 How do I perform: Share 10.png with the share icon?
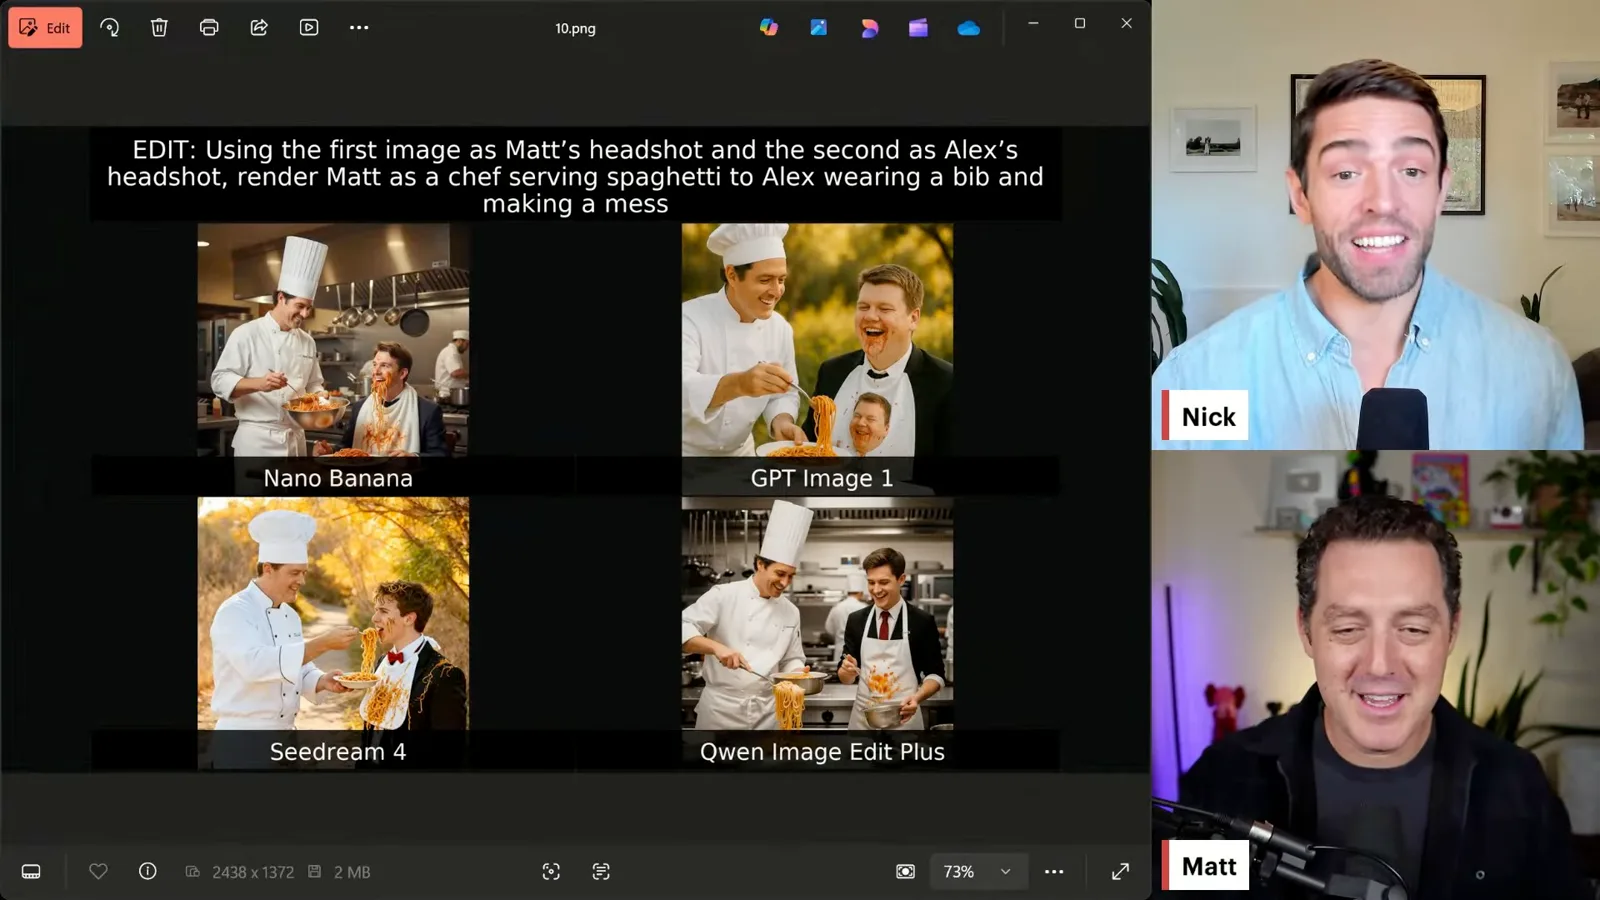(x=259, y=28)
